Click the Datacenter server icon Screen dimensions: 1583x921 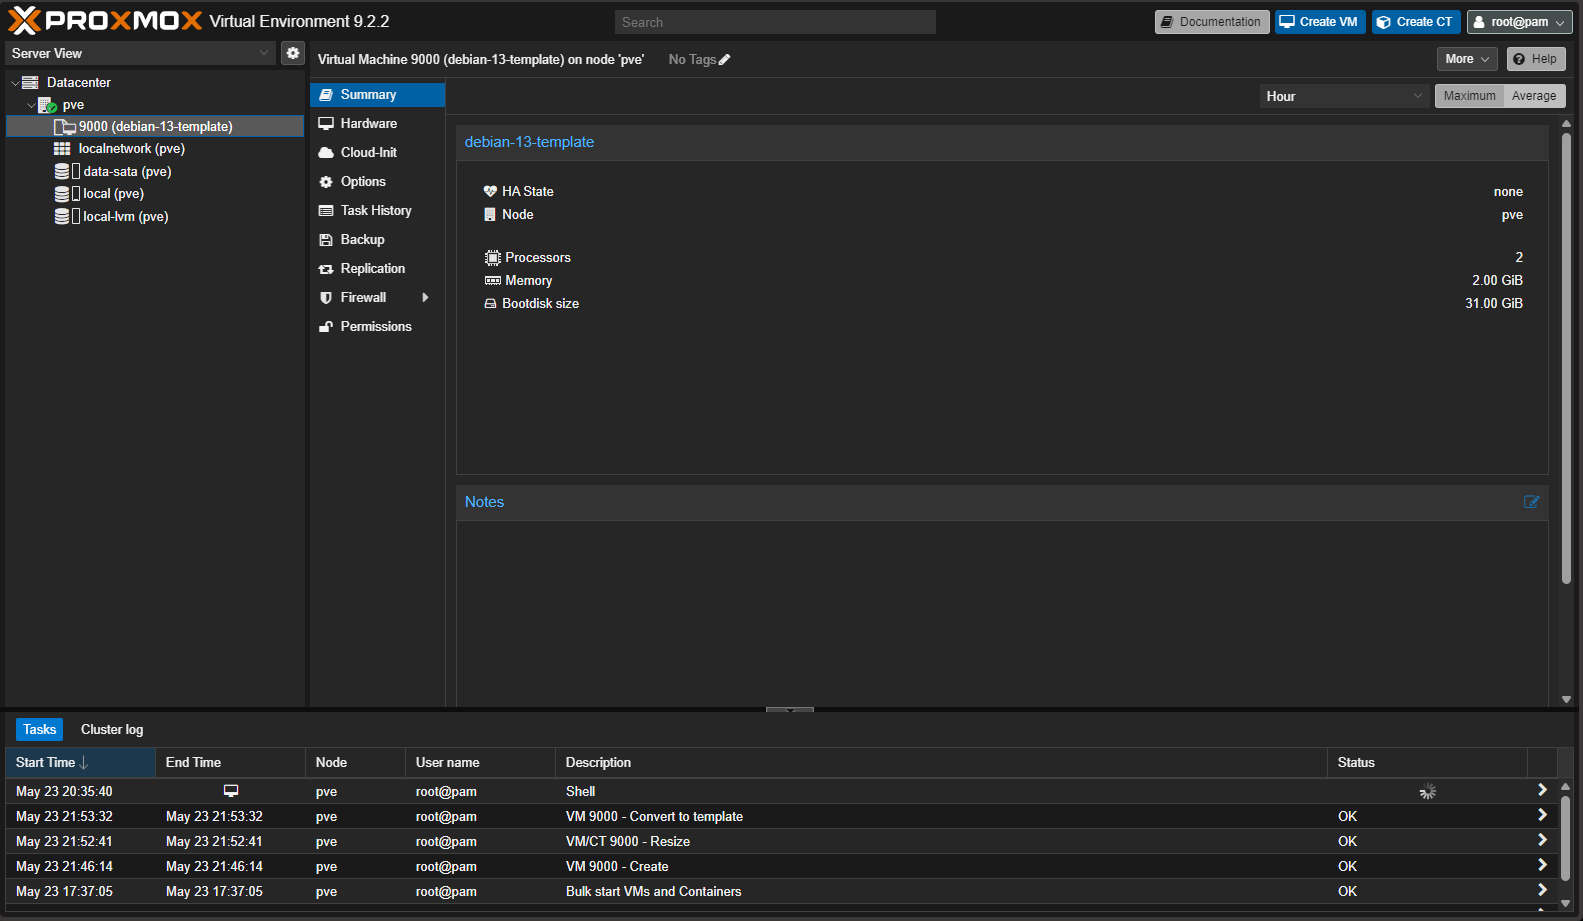coord(31,82)
